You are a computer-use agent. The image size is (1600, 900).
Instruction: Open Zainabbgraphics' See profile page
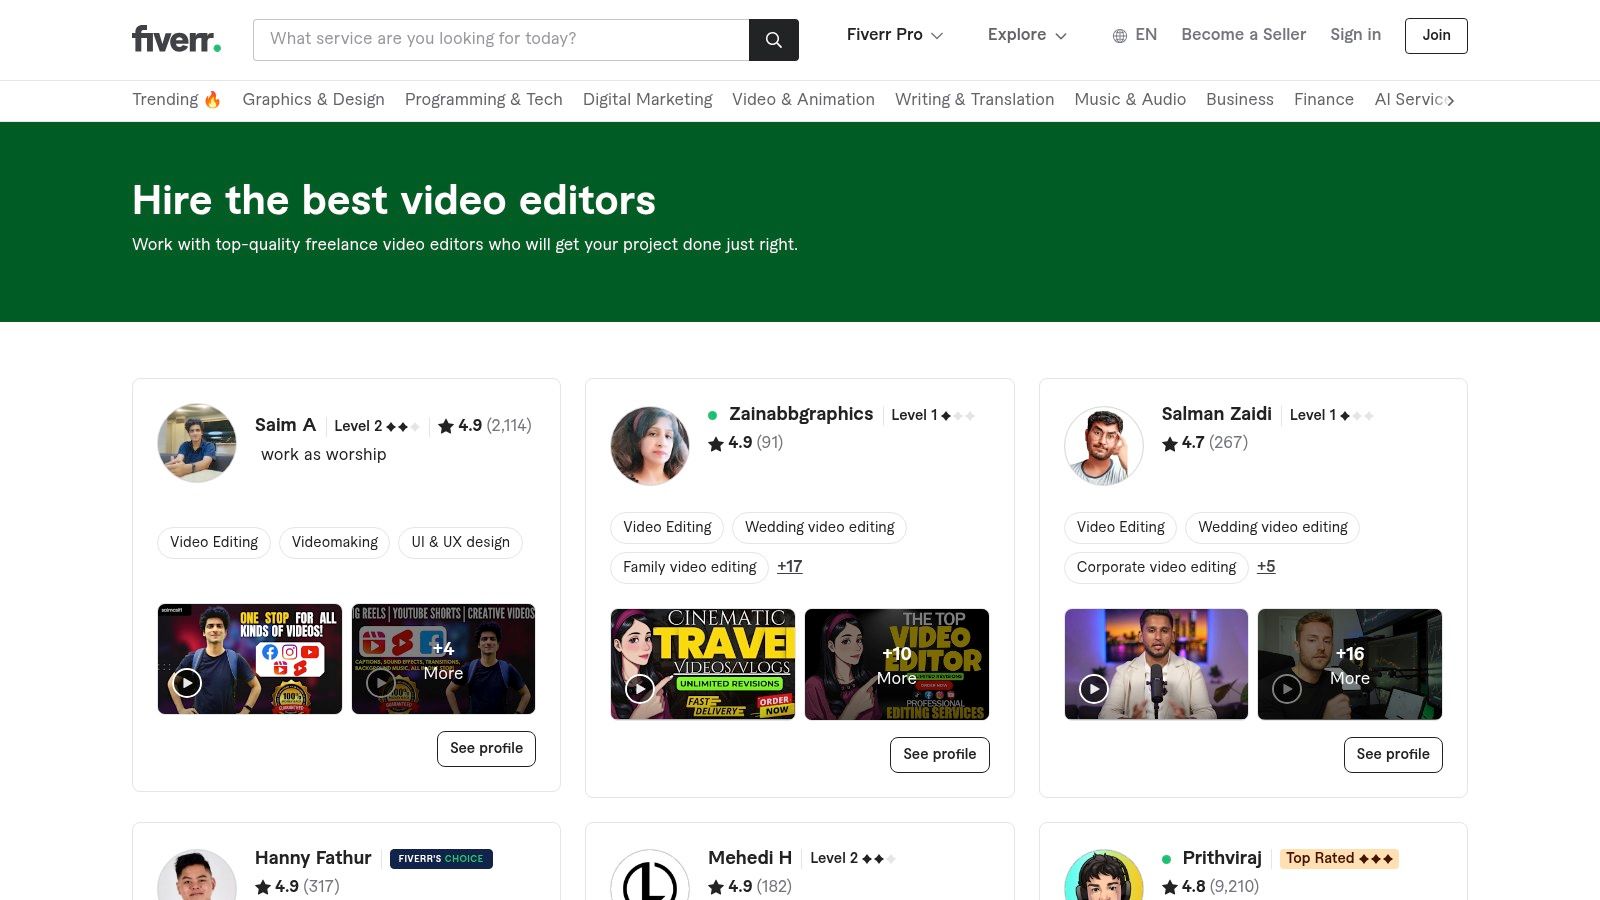point(939,754)
